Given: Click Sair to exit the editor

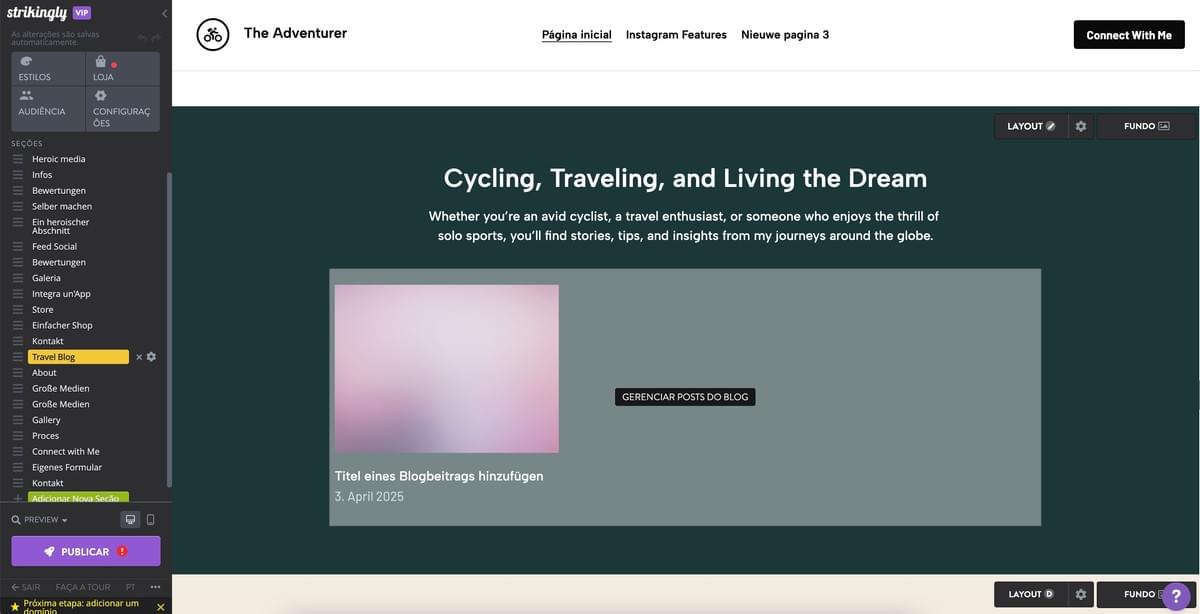Looking at the screenshot, I should tap(26, 587).
